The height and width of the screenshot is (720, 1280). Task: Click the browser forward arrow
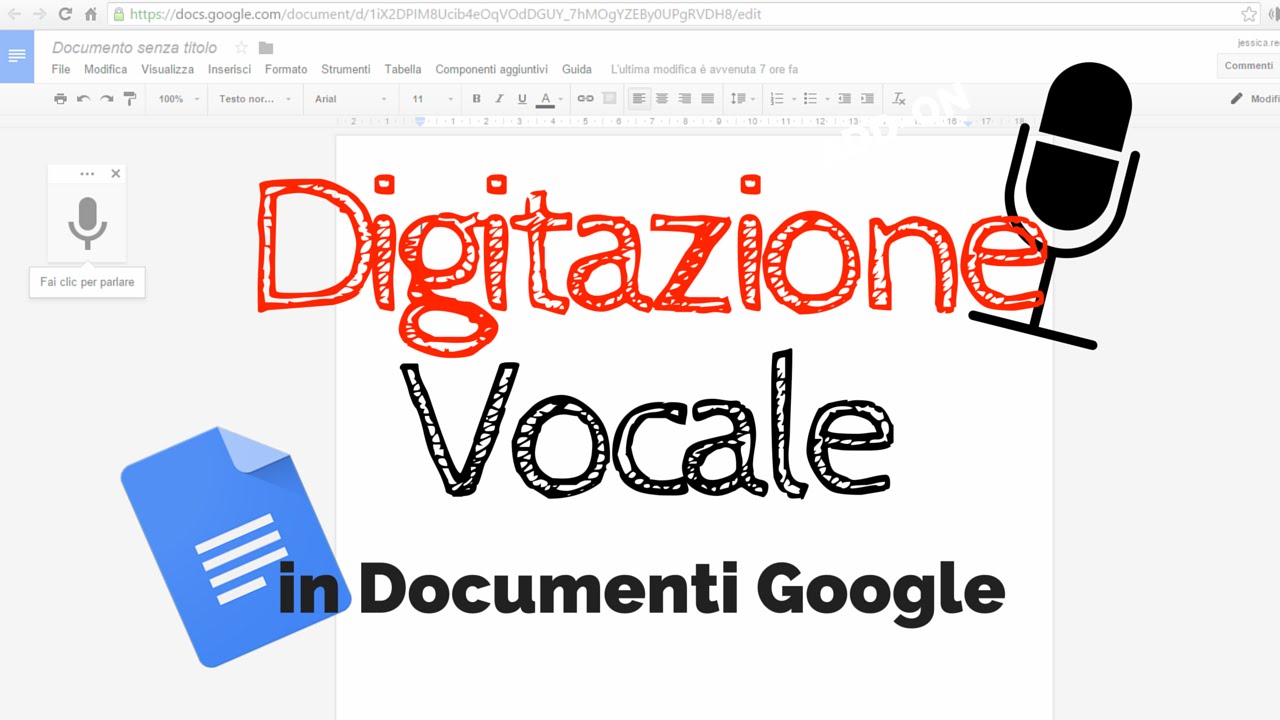pos(39,14)
